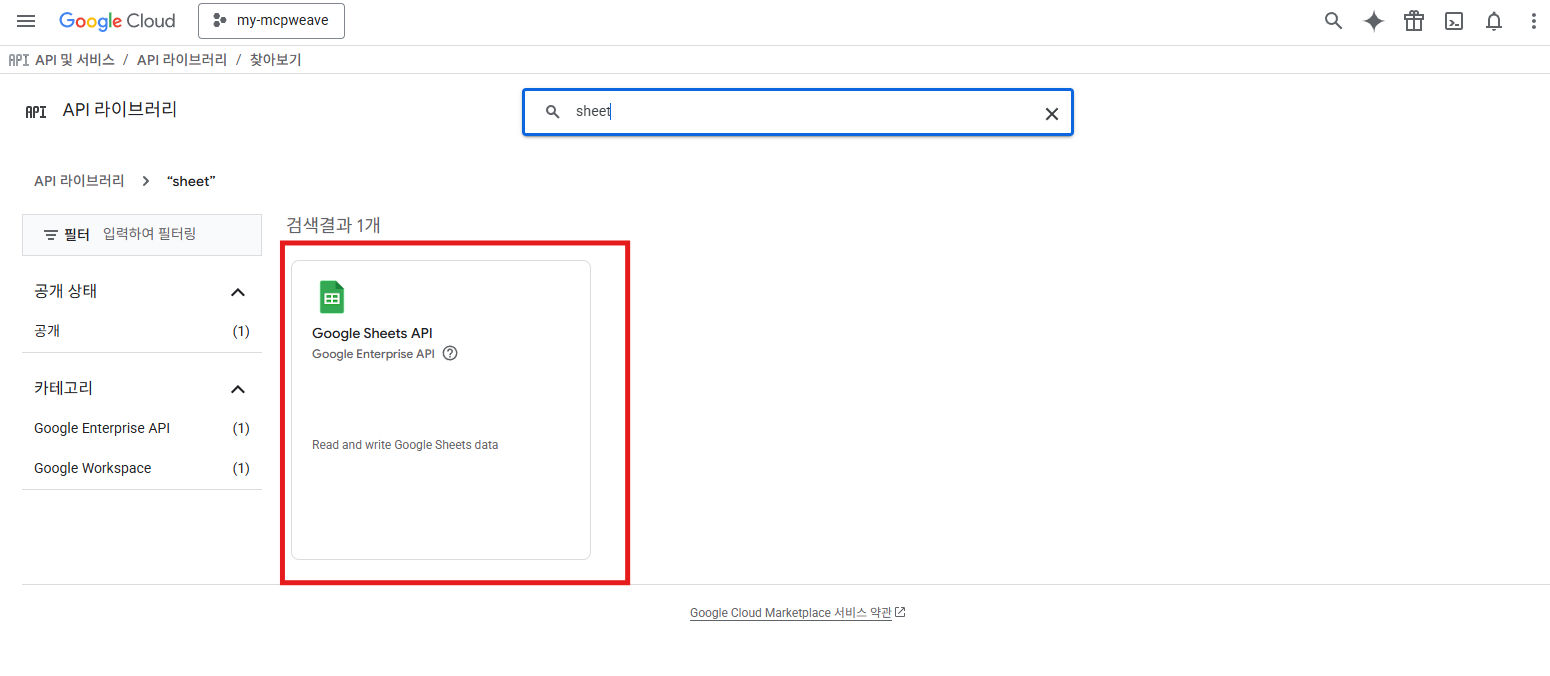This screenshot has width=1550, height=676.
Task: Open Gemini AI sparkle assistant icon
Action: pos(1374,21)
